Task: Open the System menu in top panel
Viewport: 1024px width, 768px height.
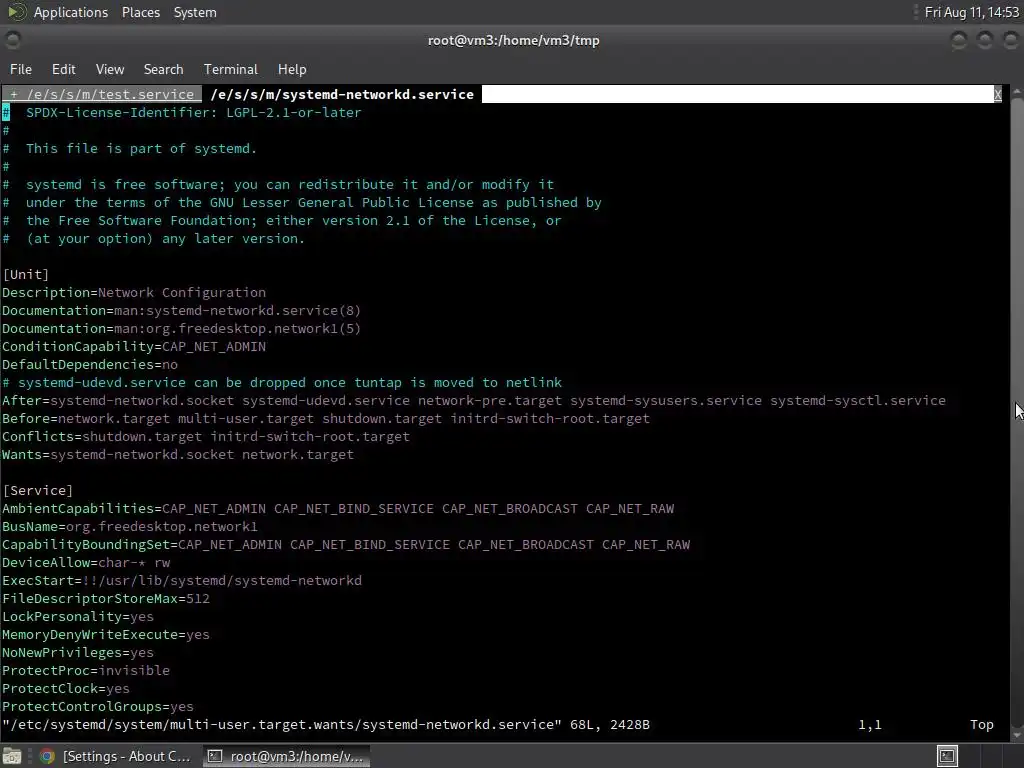Action: click(195, 12)
